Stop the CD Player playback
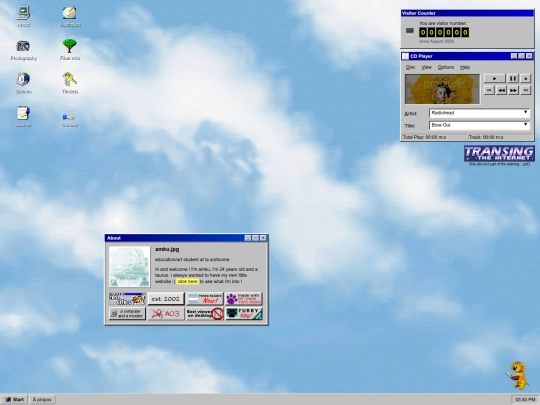 pos(526,79)
